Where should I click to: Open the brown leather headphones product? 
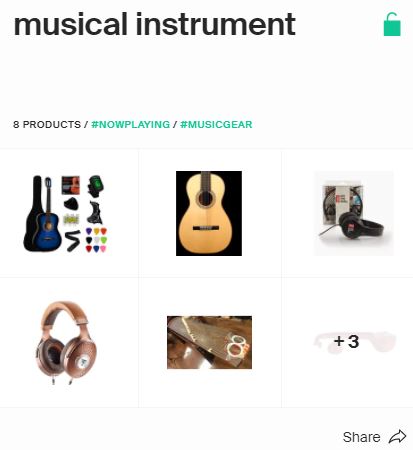point(66,343)
